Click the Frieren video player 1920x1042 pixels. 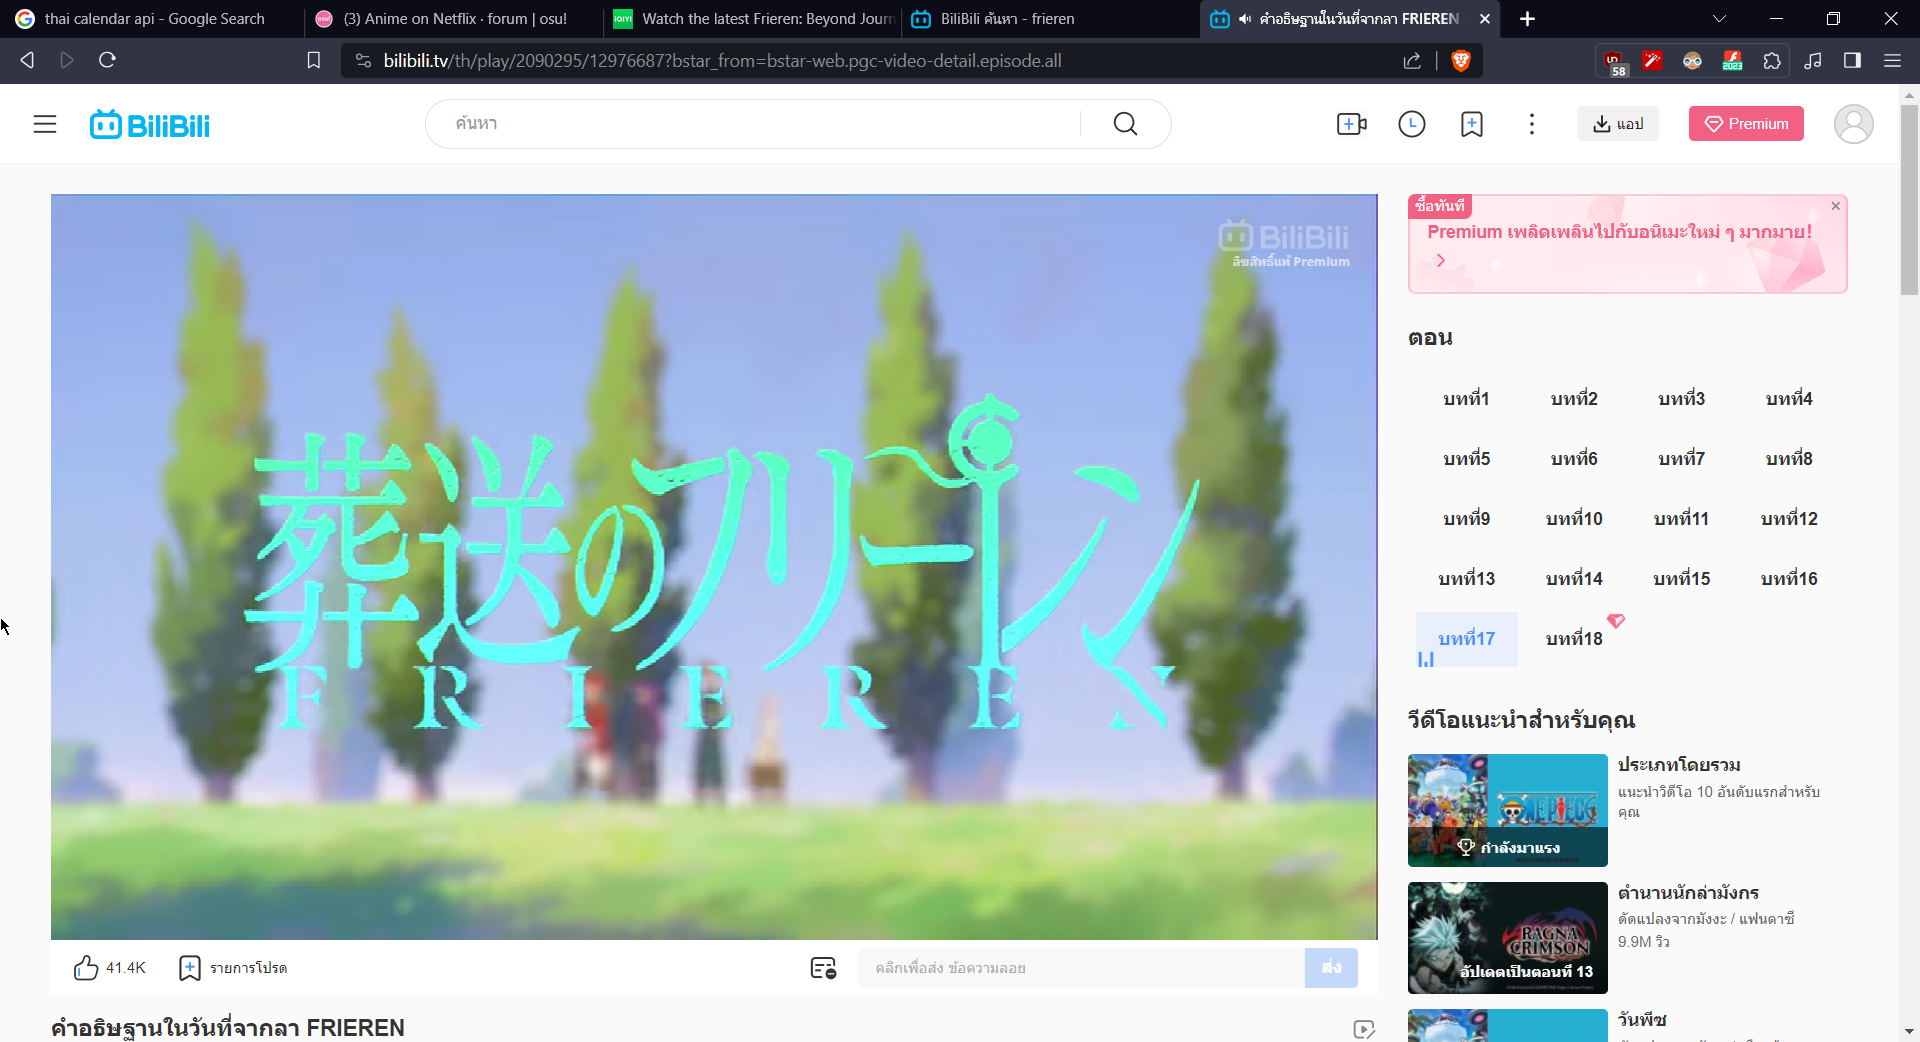(x=714, y=567)
